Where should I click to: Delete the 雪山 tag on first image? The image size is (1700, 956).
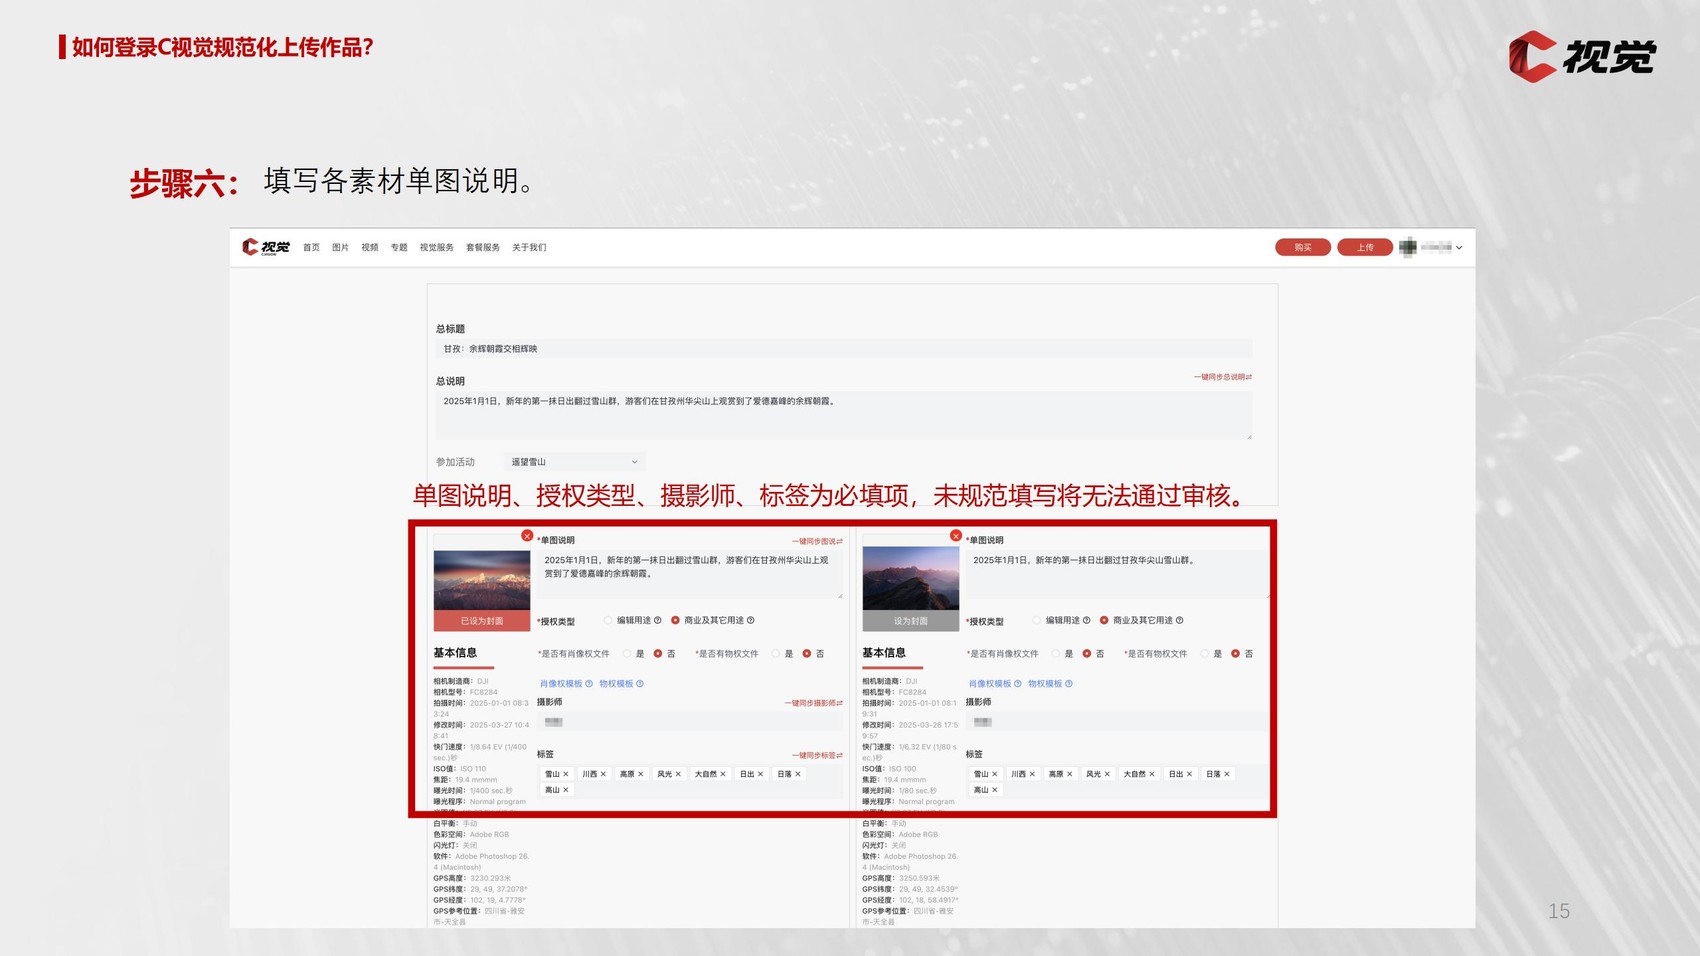pos(566,774)
